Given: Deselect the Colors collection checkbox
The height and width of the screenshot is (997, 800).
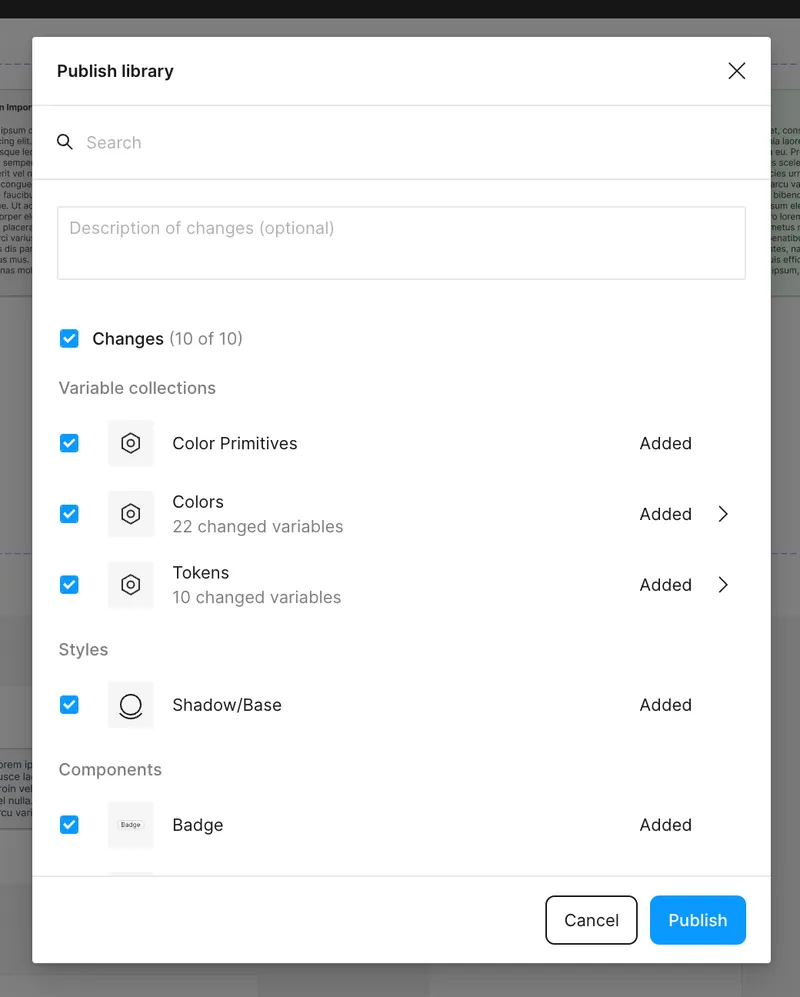Looking at the screenshot, I should pos(69,513).
